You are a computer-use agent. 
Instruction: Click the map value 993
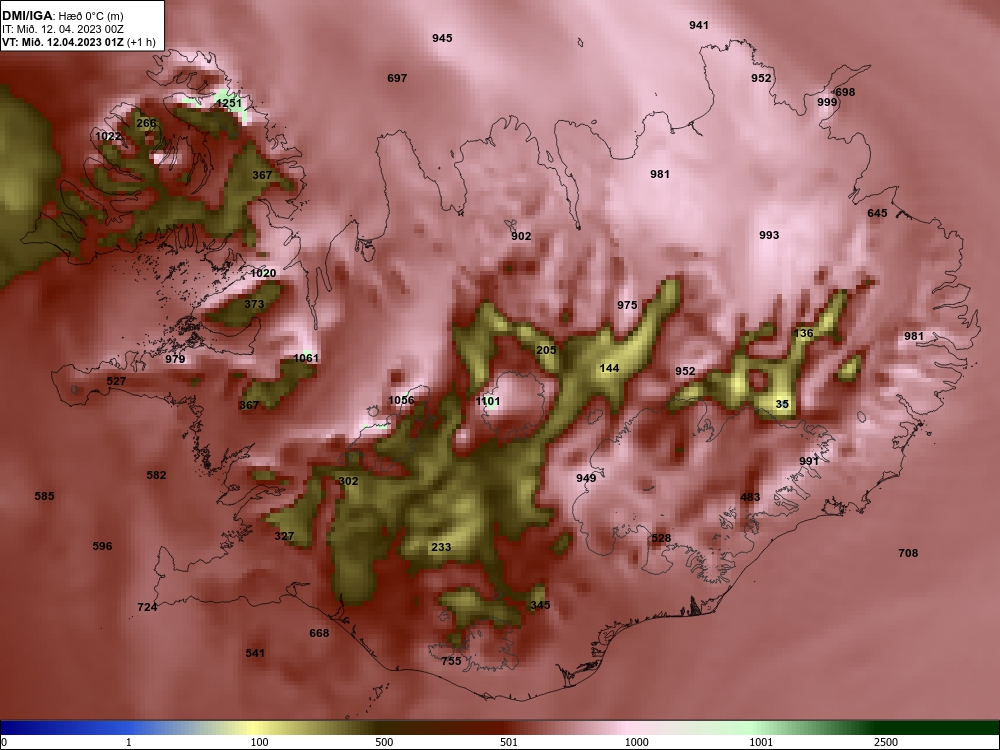point(769,235)
